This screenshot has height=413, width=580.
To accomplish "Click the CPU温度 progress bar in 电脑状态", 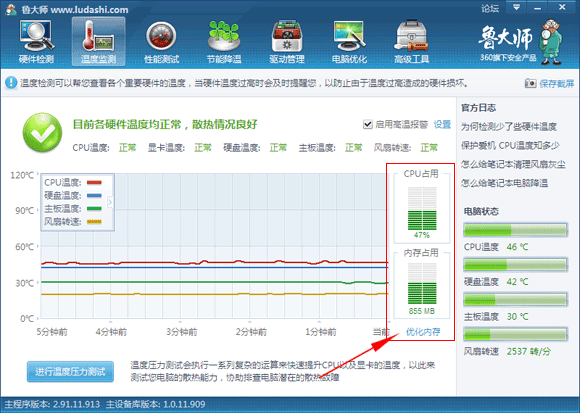I will pos(515,230).
